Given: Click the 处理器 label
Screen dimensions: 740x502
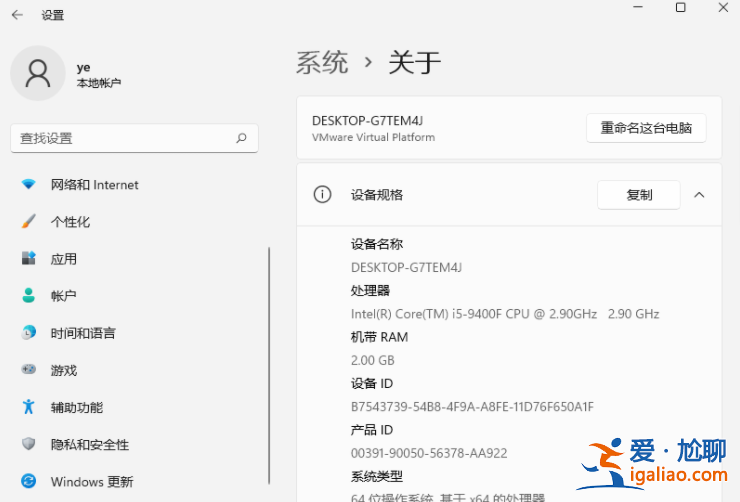Looking at the screenshot, I should coord(370,291).
